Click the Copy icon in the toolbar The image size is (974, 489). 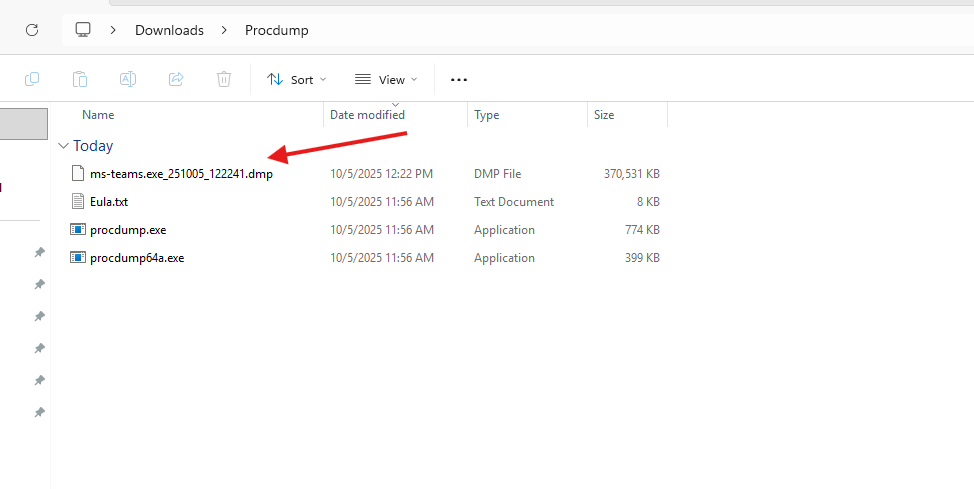(x=32, y=79)
